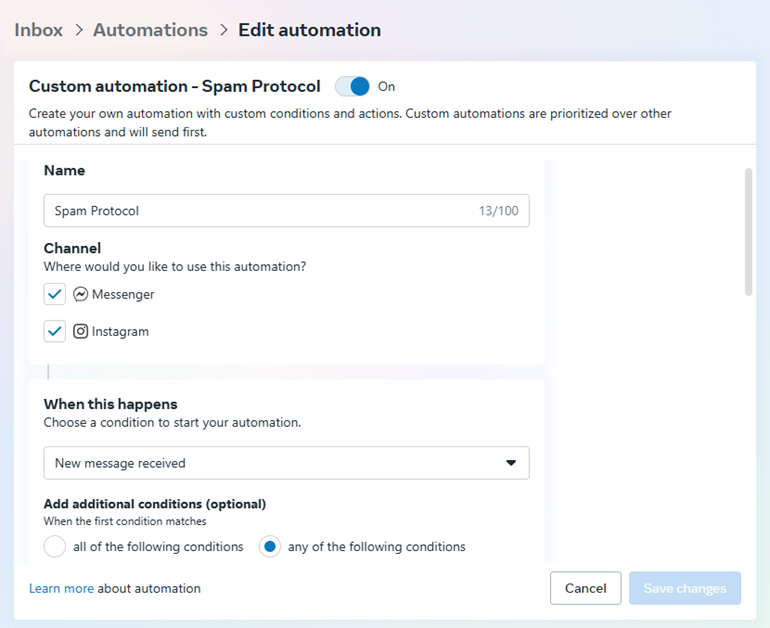Click the Save changes button
The height and width of the screenshot is (628, 770).
coord(685,588)
